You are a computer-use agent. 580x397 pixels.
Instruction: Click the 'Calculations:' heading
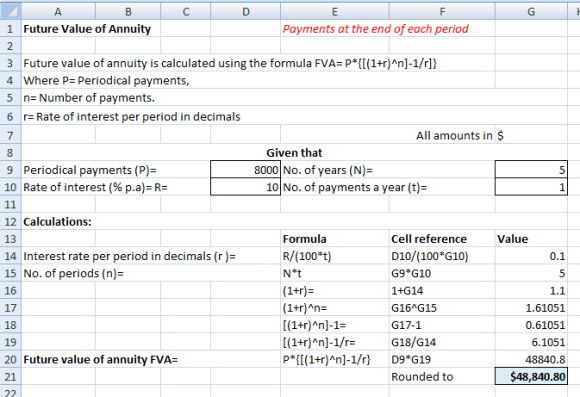click(57, 222)
